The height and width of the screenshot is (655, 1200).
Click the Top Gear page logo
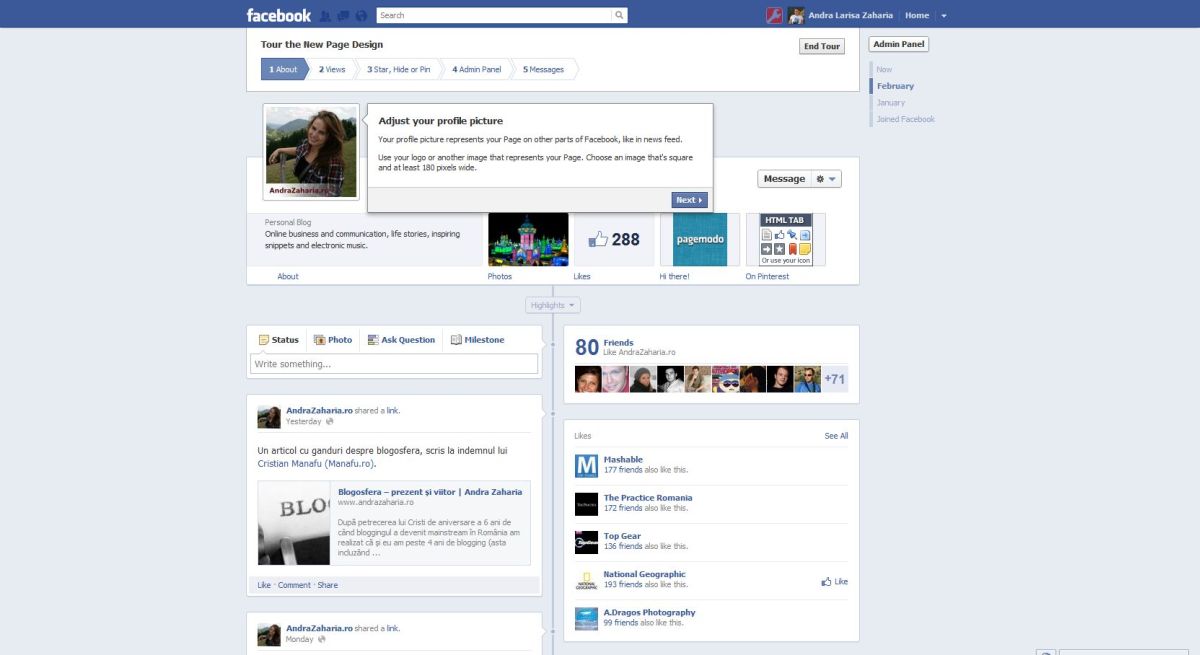(x=586, y=542)
